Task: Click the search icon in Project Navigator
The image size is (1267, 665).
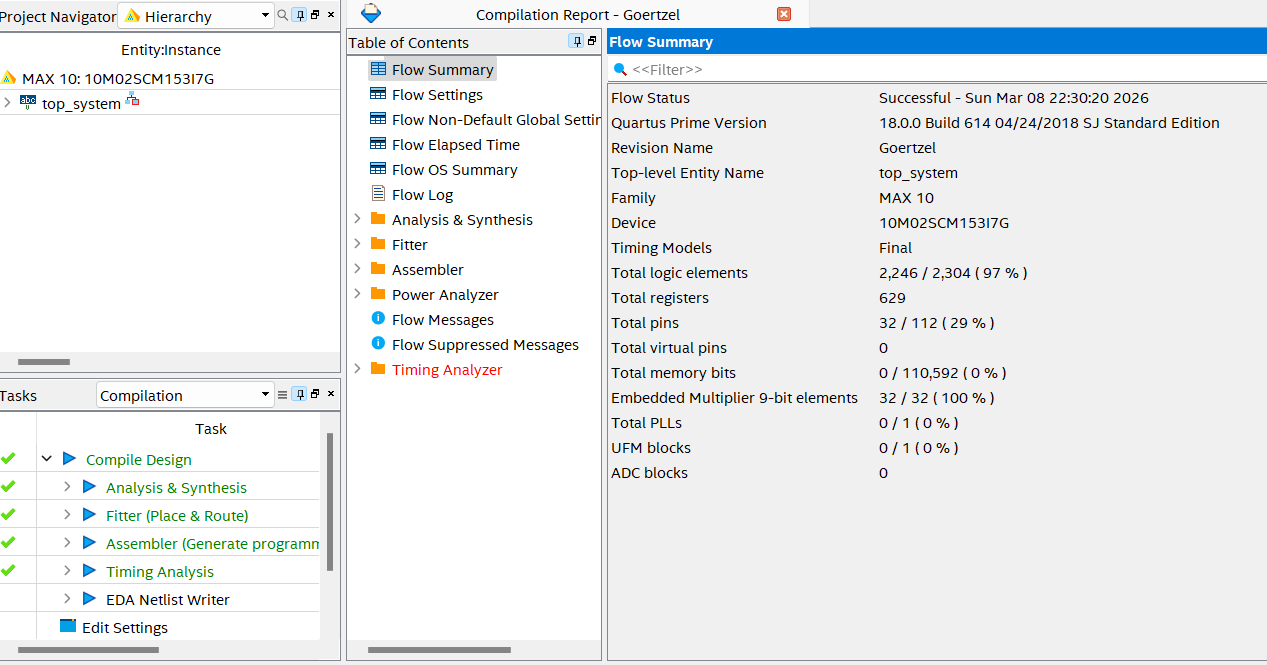Action: (282, 15)
